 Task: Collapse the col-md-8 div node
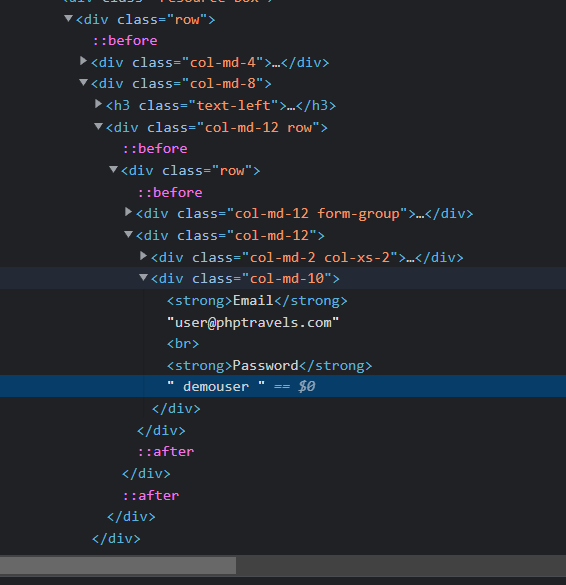click(x=84, y=82)
